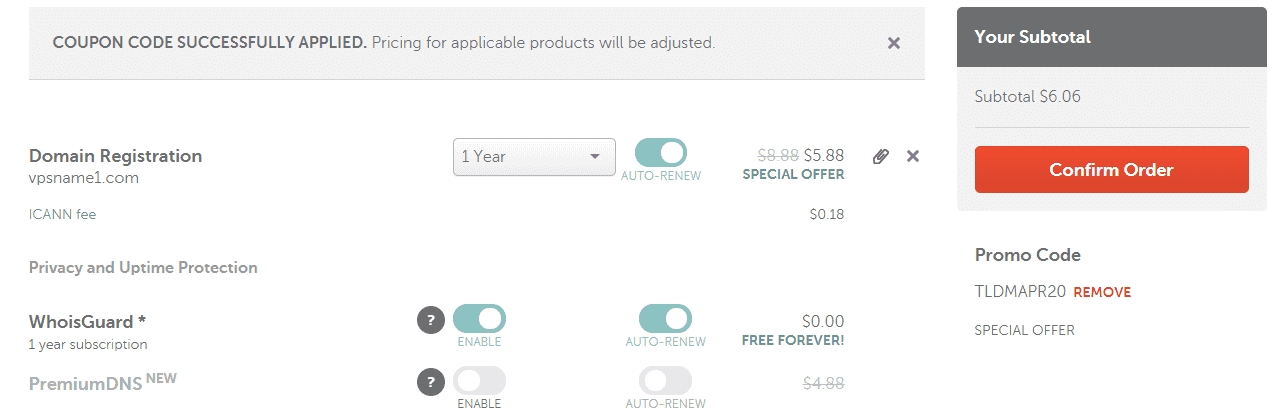Open WhoisGuard help question mark icon
Viewport: 1282px width, 420px height.
431,321
